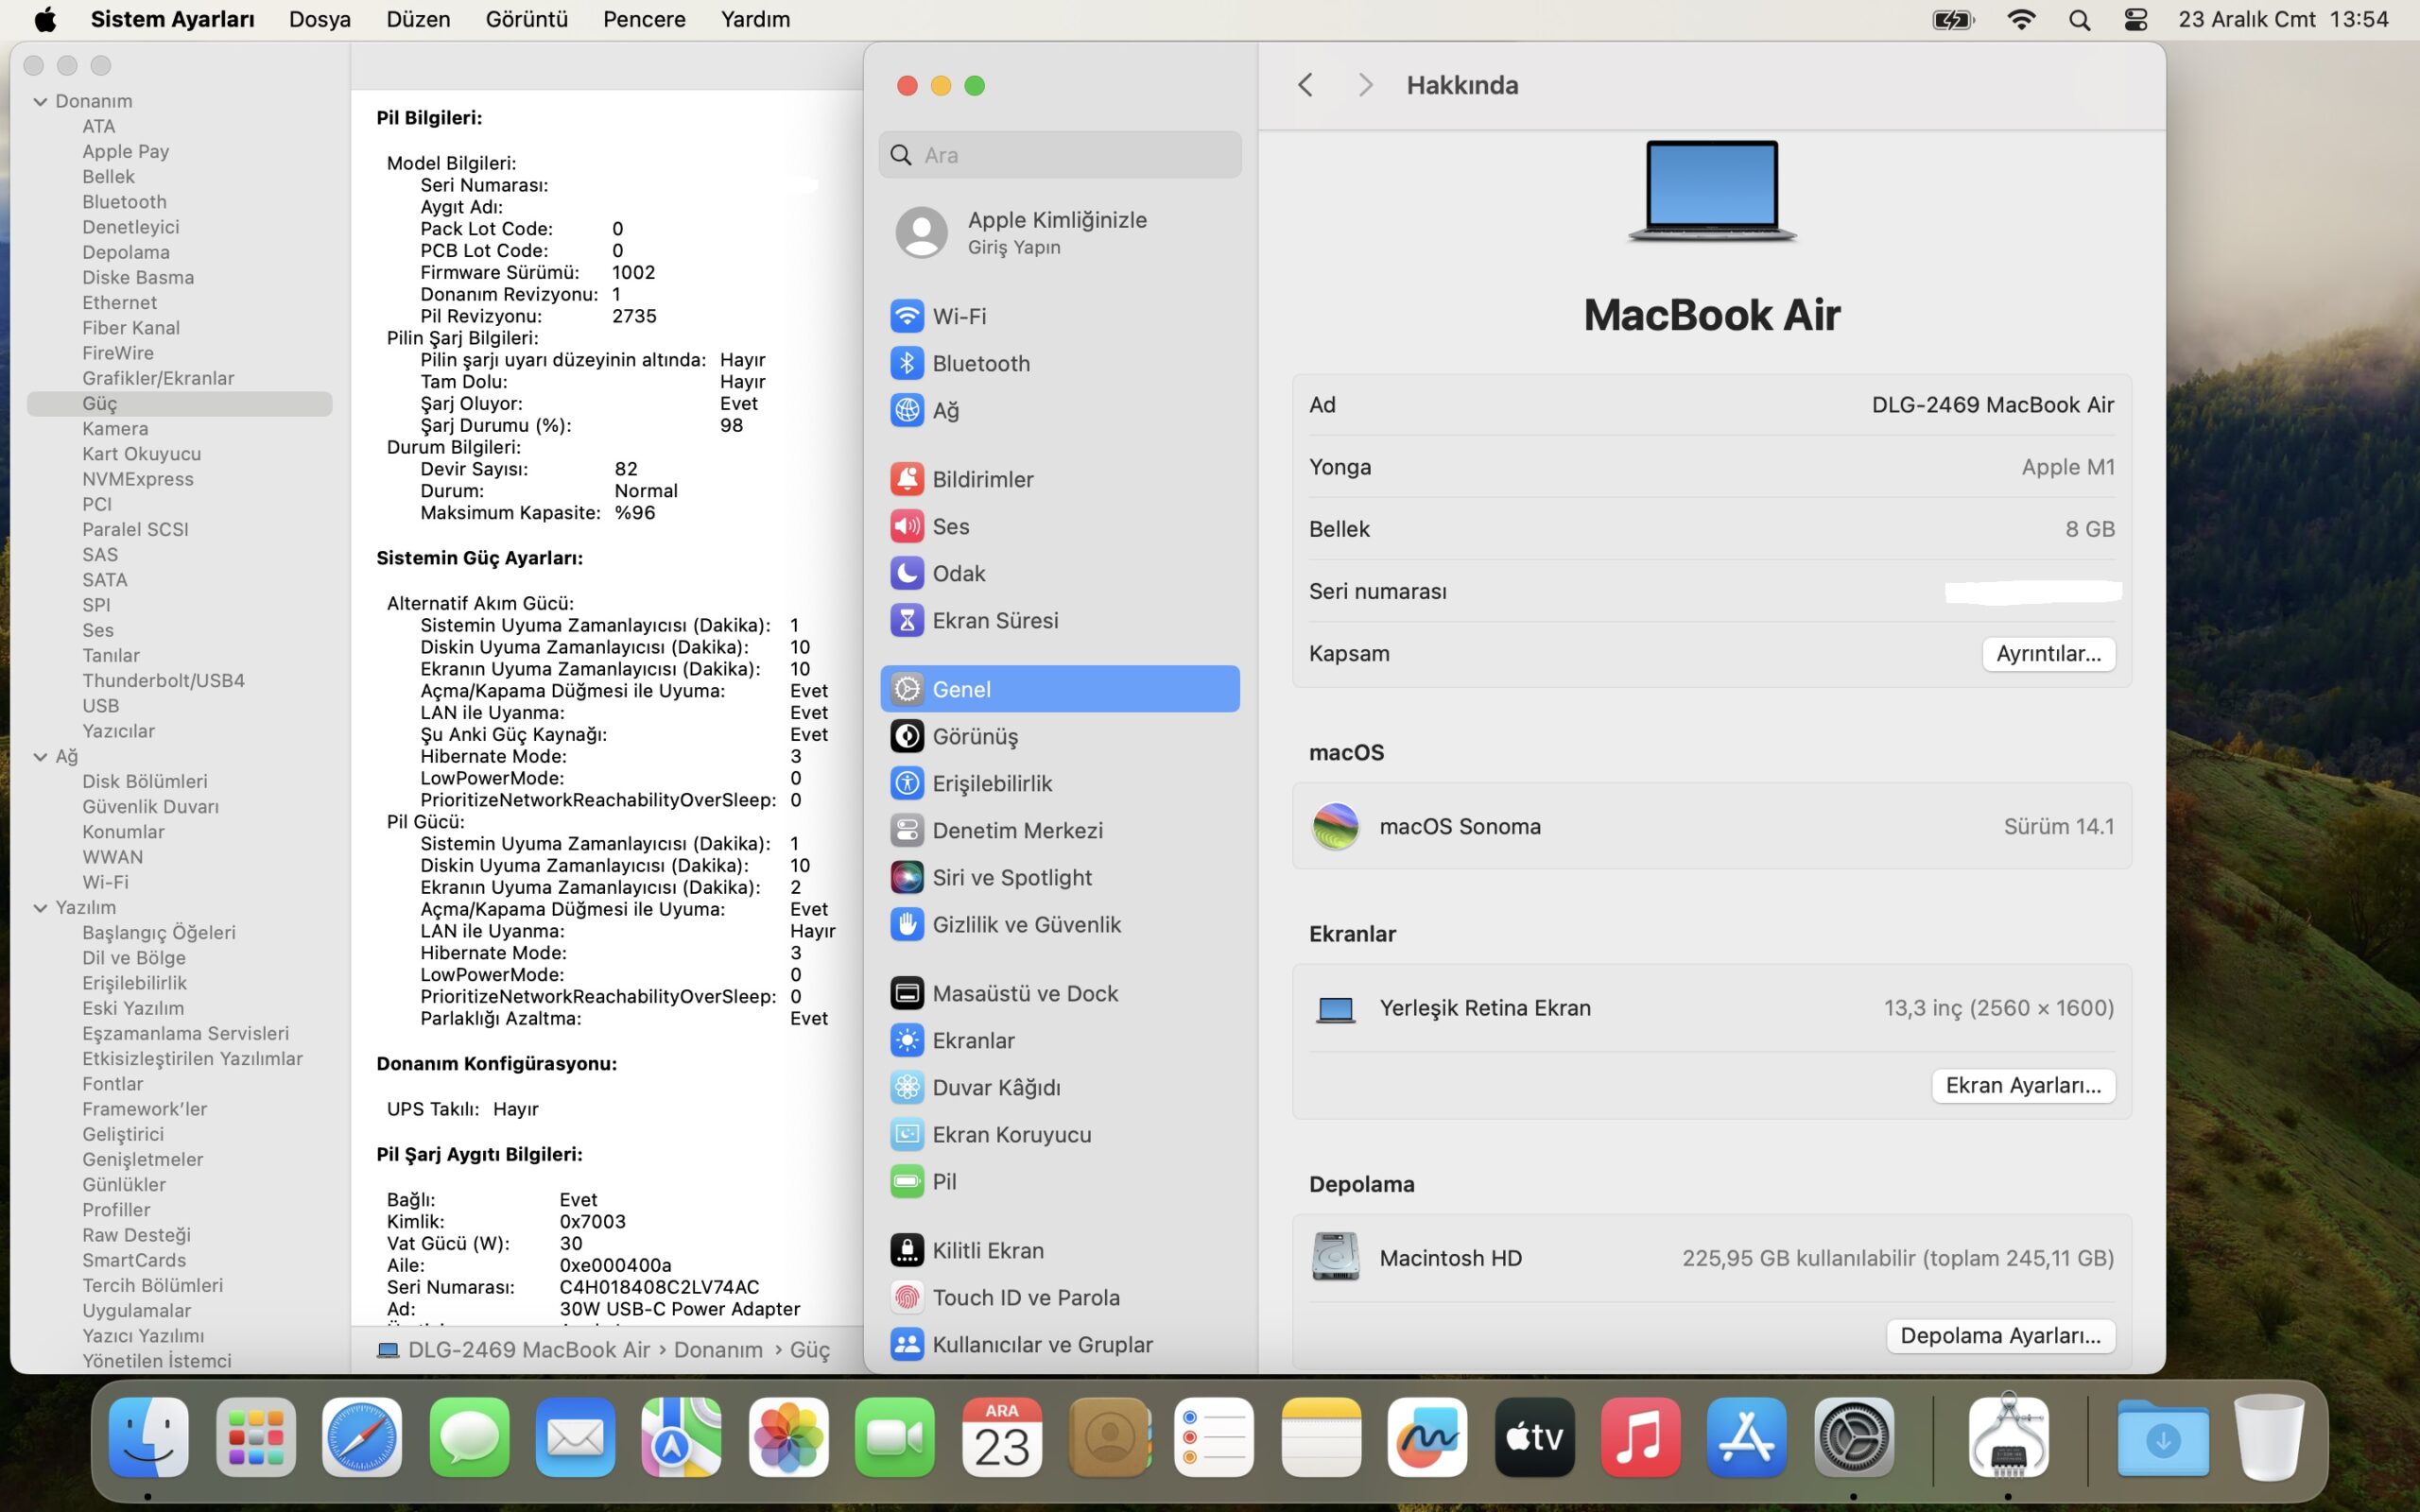Viewport: 2420px width, 1512px height.
Task: Select macOS Sonoma version row
Action: [1711, 826]
